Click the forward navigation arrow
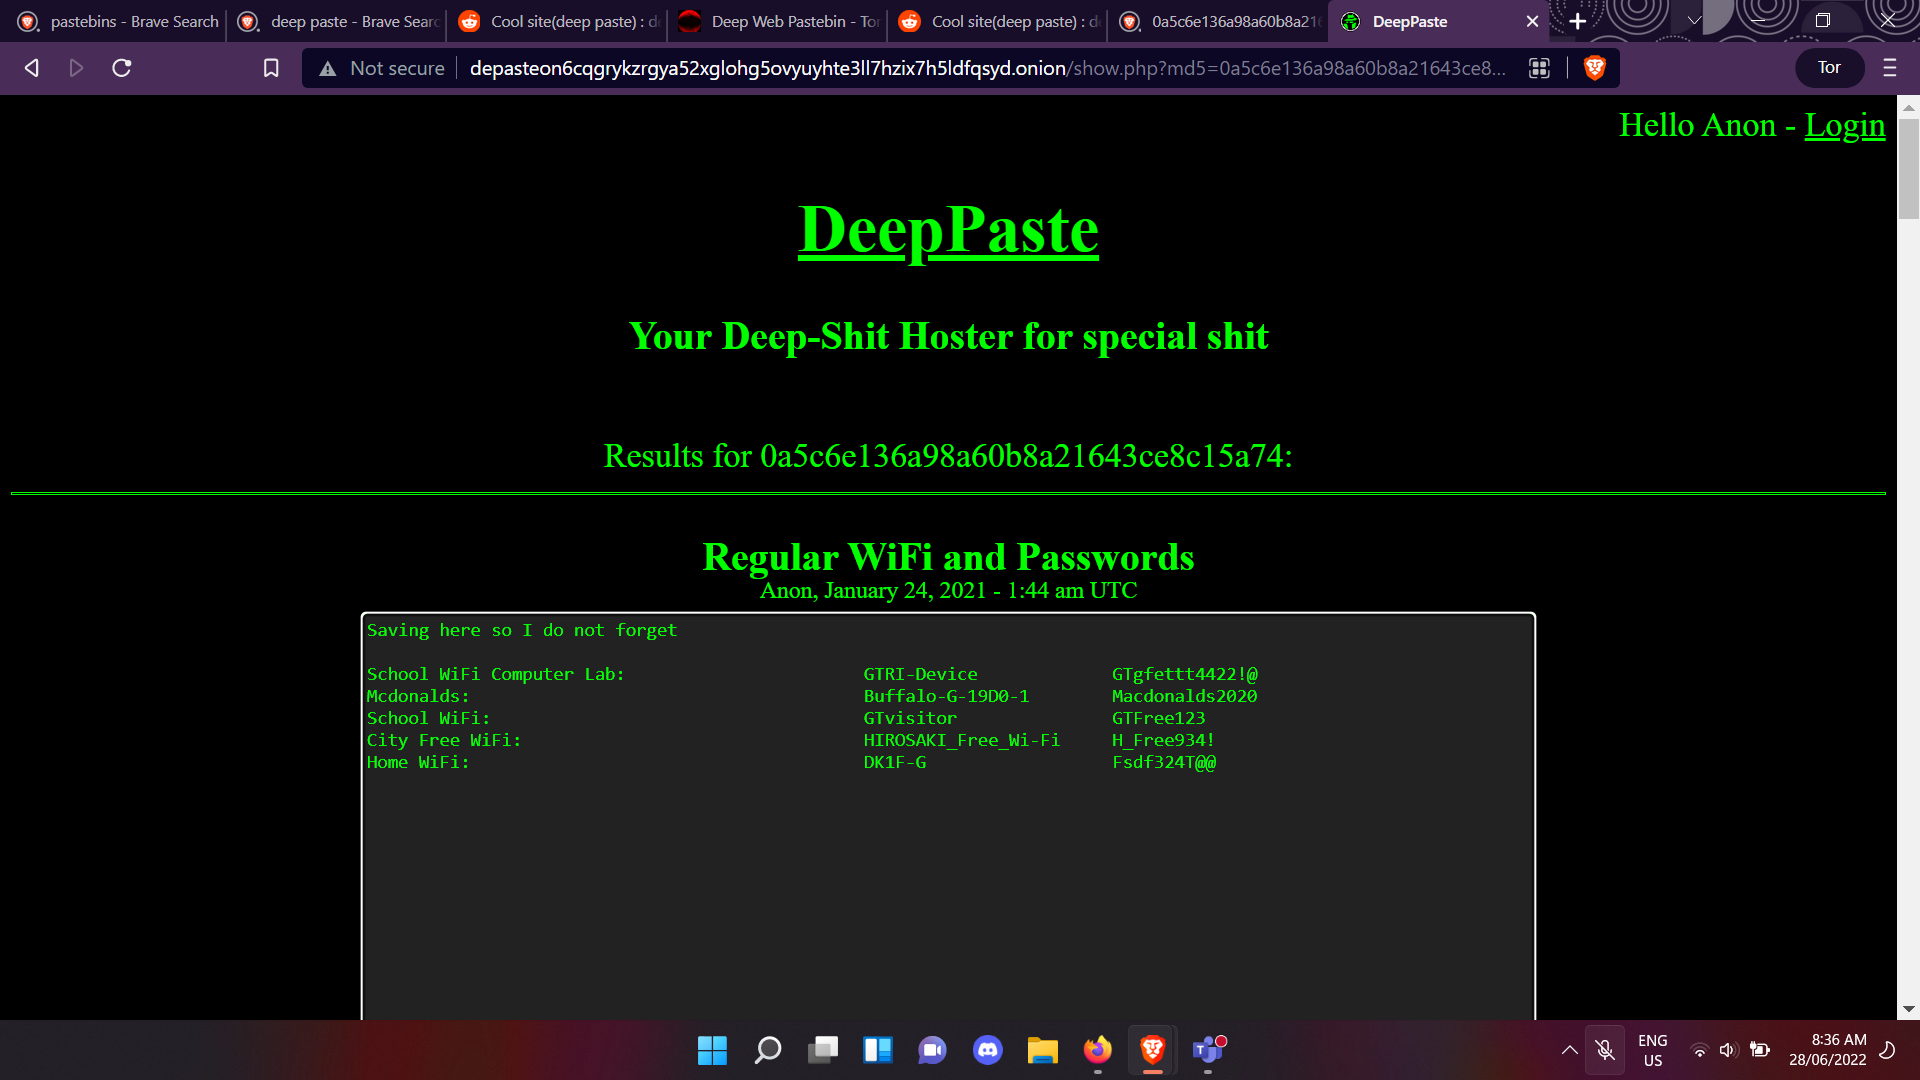This screenshot has height=1080, width=1920. click(x=76, y=68)
